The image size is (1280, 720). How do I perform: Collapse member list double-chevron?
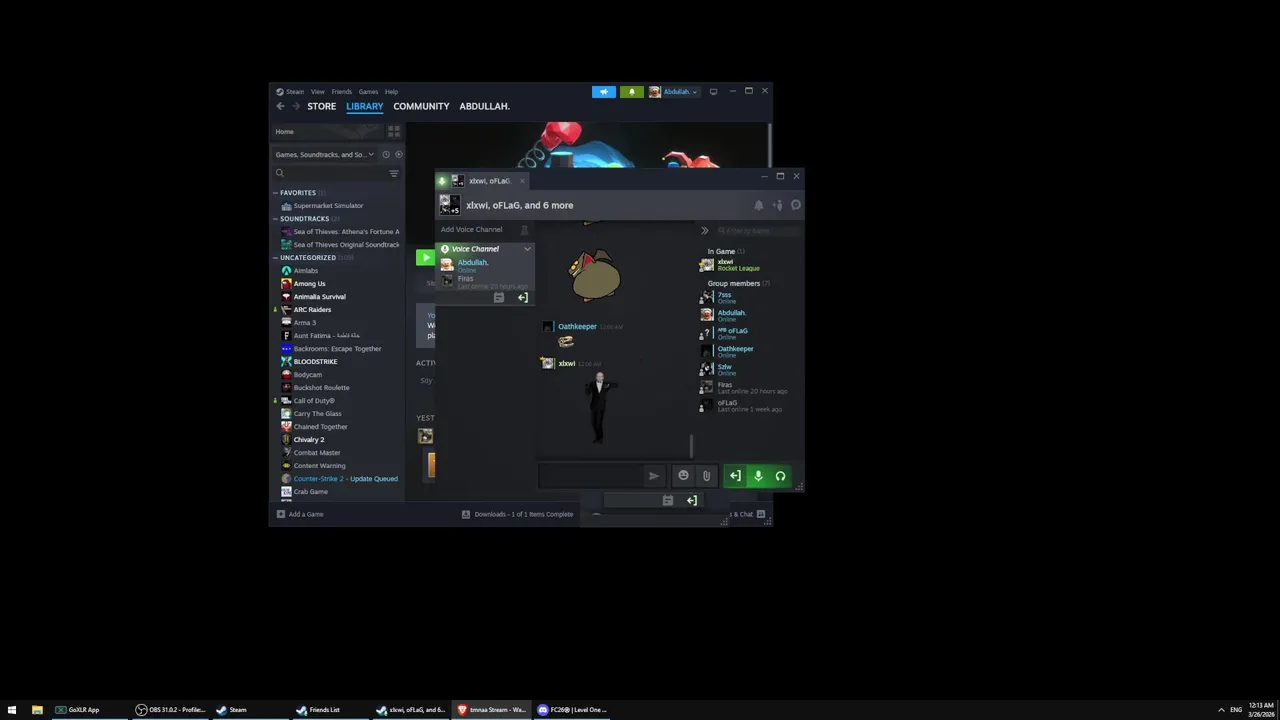pyautogui.click(x=704, y=230)
